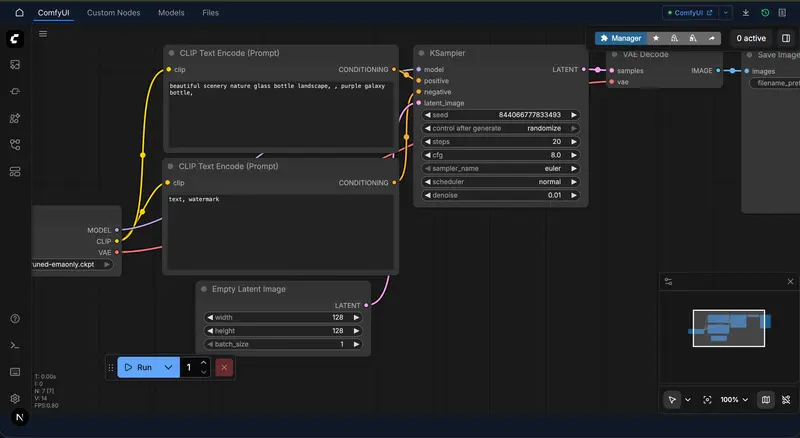The image size is (800, 438).
Task: Click the denoise slider in KSampler
Action: tap(502, 195)
